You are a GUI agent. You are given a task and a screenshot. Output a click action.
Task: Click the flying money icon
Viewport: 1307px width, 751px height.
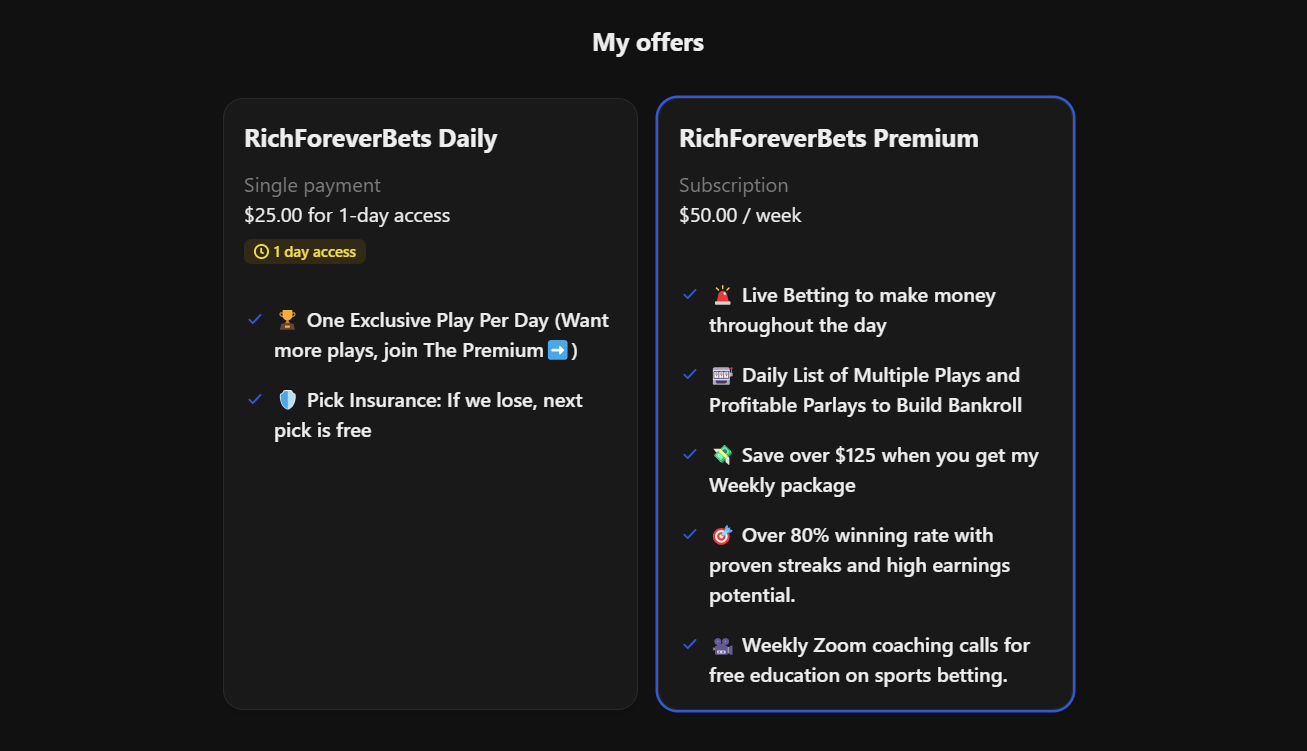click(x=722, y=455)
